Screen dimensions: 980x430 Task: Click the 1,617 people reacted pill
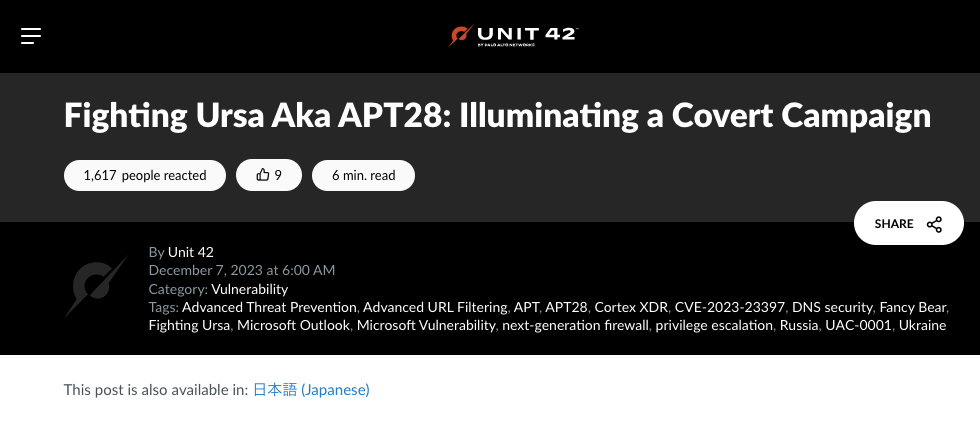[x=145, y=175]
